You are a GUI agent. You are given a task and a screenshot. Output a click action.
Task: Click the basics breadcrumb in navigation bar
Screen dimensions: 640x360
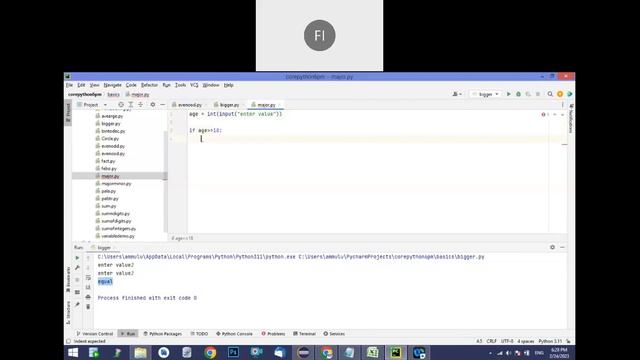click(113, 94)
